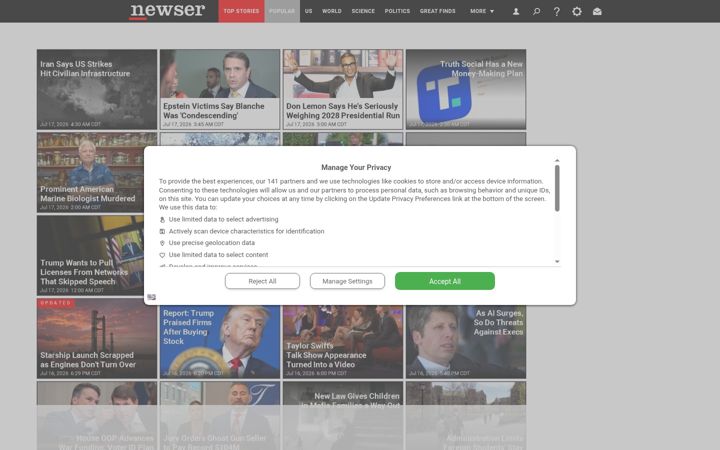Image resolution: width=720 pixels, height=450 pixels.
Task: Open the Iran Says US Strikes story
Action: [97, 90]
